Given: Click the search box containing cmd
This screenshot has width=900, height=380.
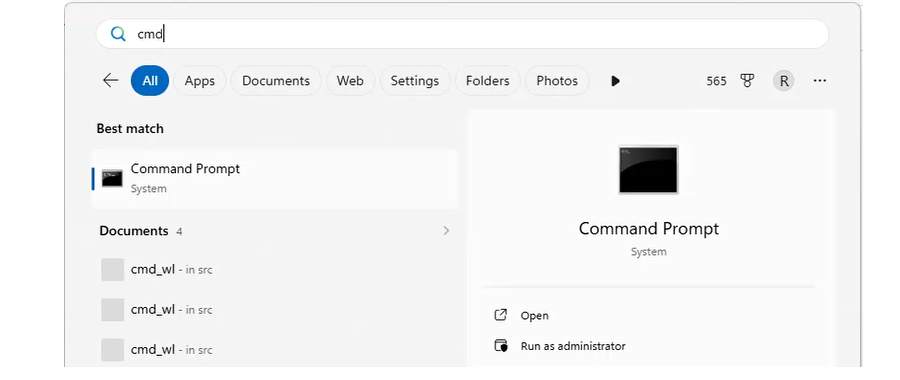Looking at the screenshot, I should point(462,34).
